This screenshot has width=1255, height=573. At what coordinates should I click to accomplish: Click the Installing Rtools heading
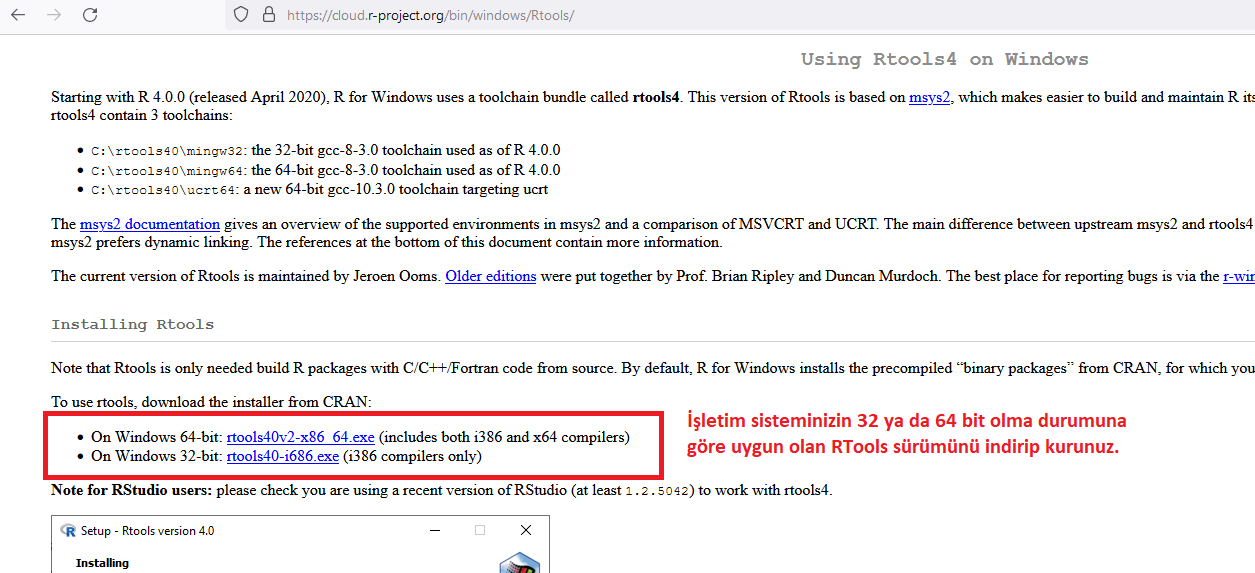pos(132,325)
